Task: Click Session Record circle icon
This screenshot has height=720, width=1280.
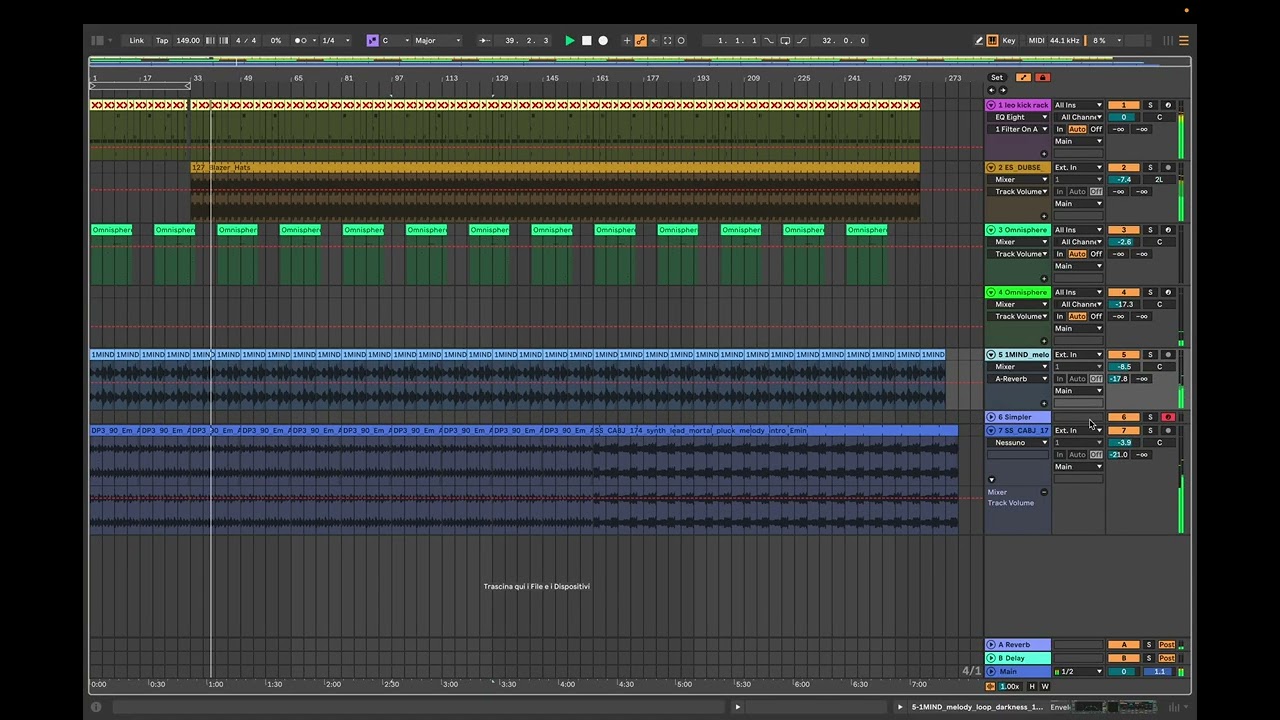Action: pos(681,40)
